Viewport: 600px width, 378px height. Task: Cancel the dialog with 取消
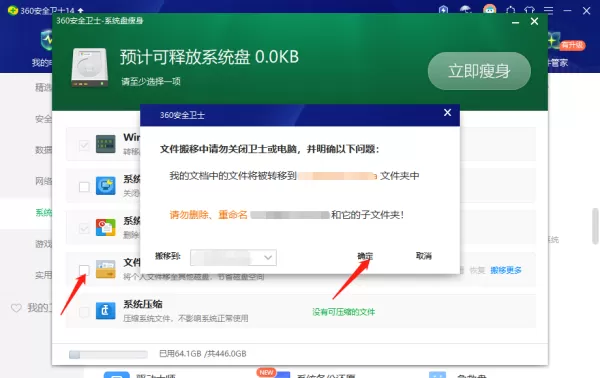coord(424,256)
